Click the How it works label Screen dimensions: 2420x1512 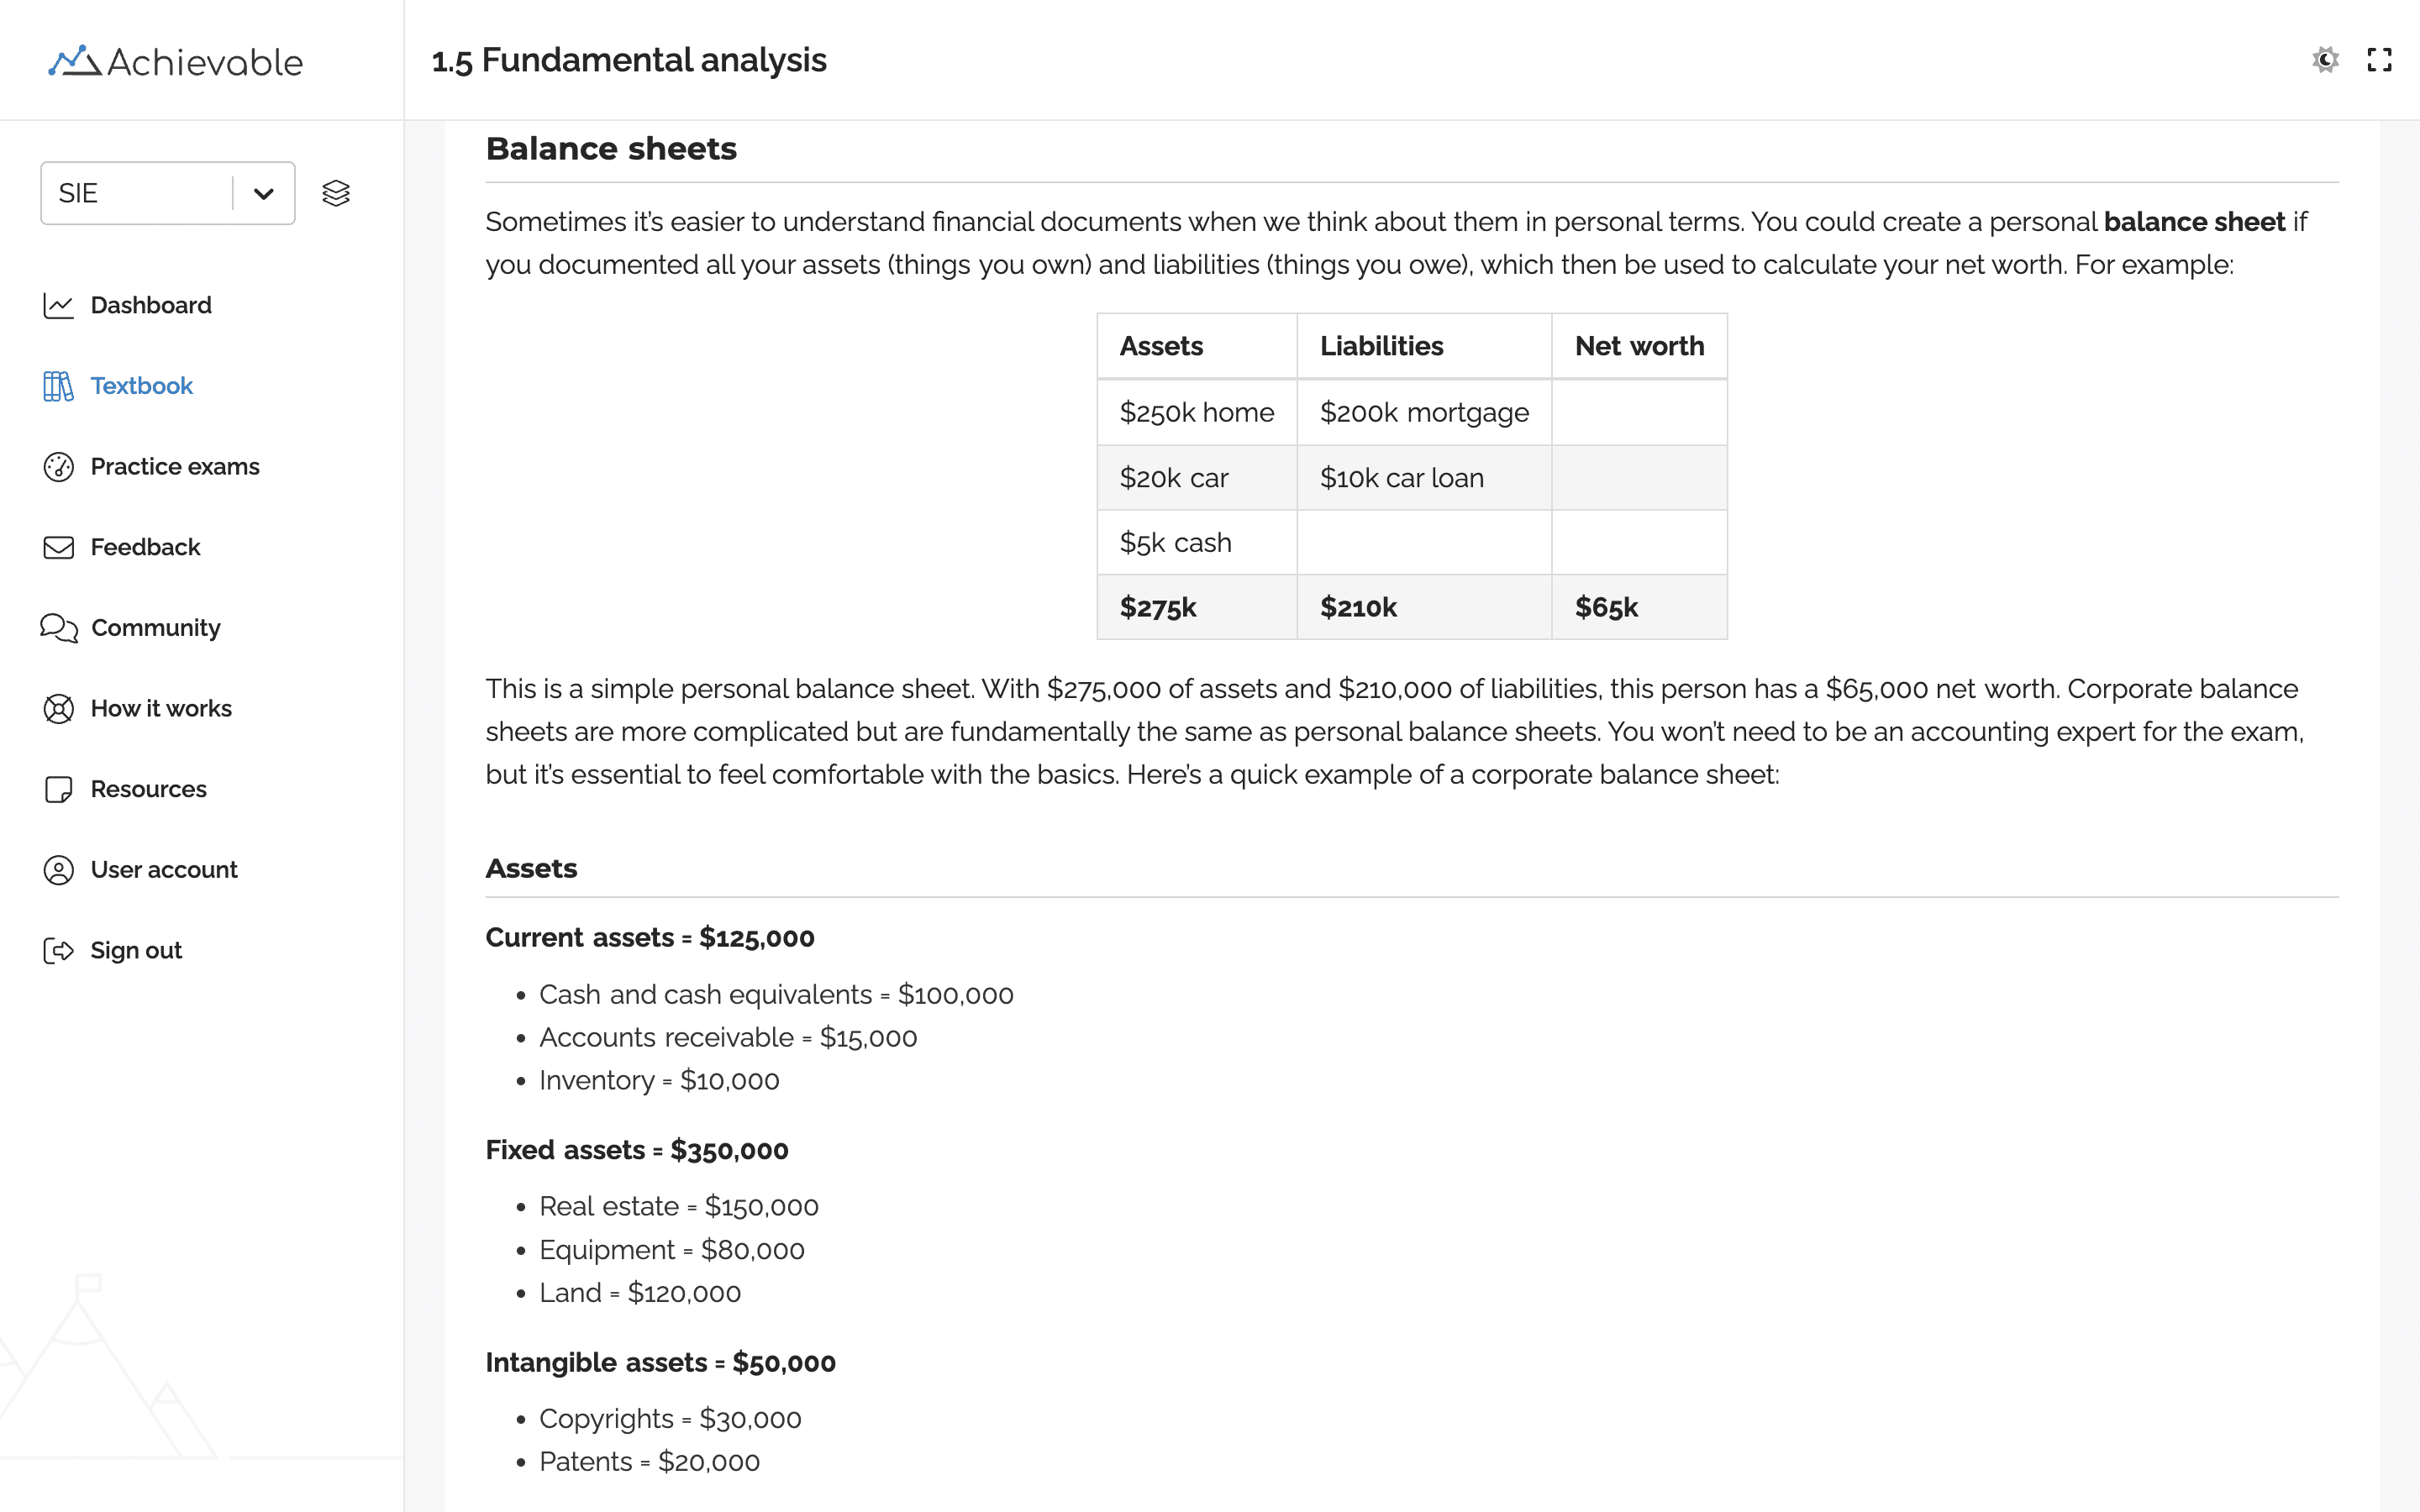click(161, 709)
